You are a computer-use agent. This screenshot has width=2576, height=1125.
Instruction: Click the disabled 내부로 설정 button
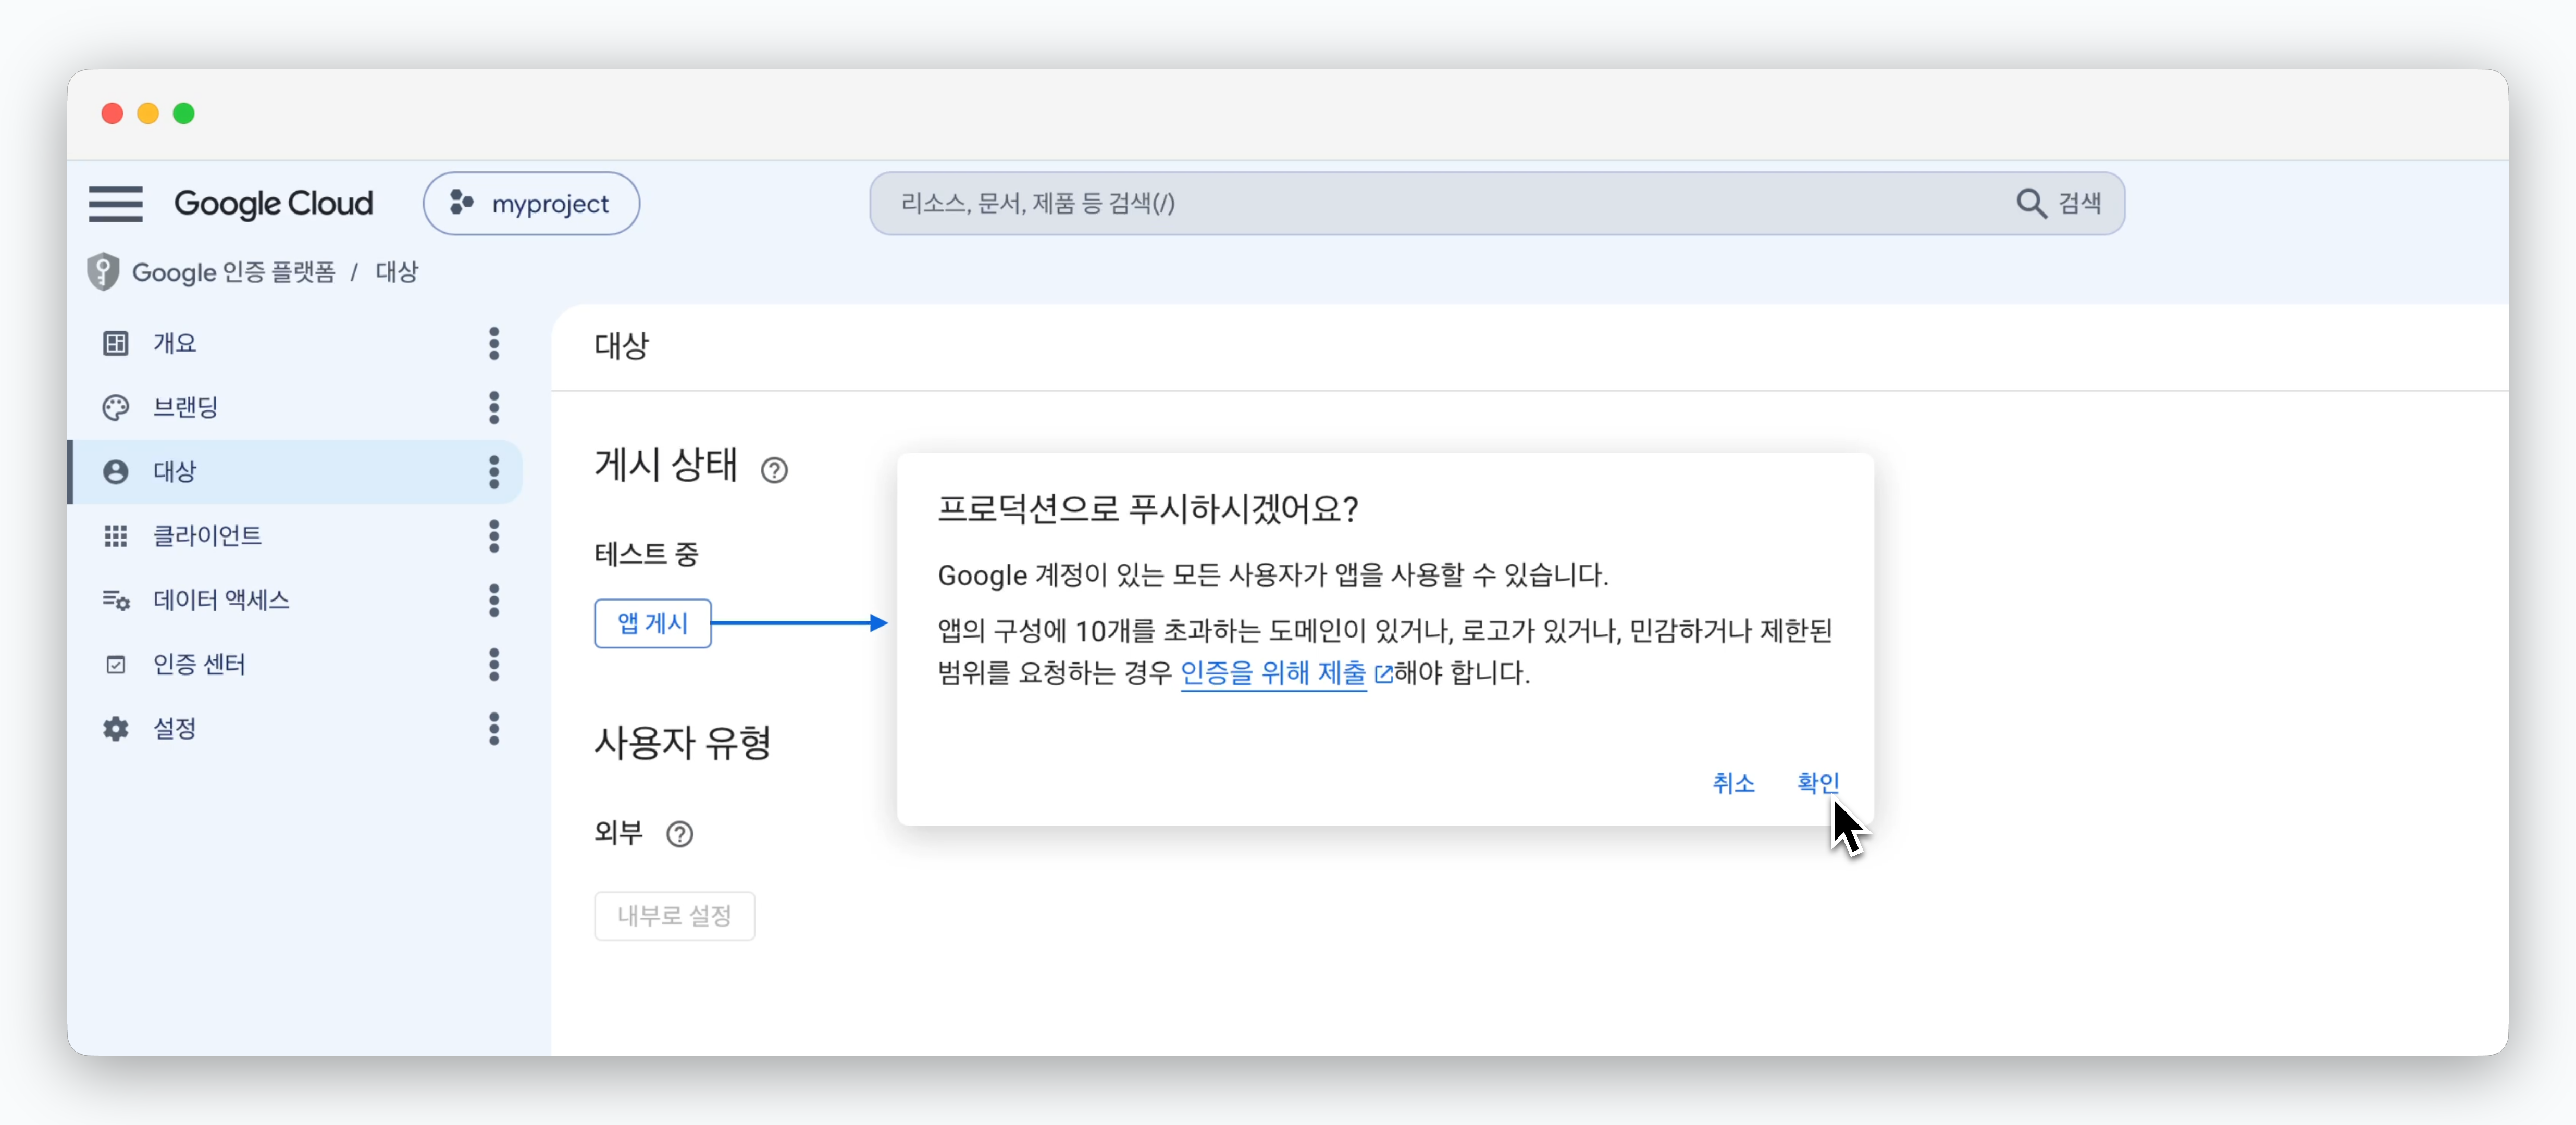[x=674, y=916]
